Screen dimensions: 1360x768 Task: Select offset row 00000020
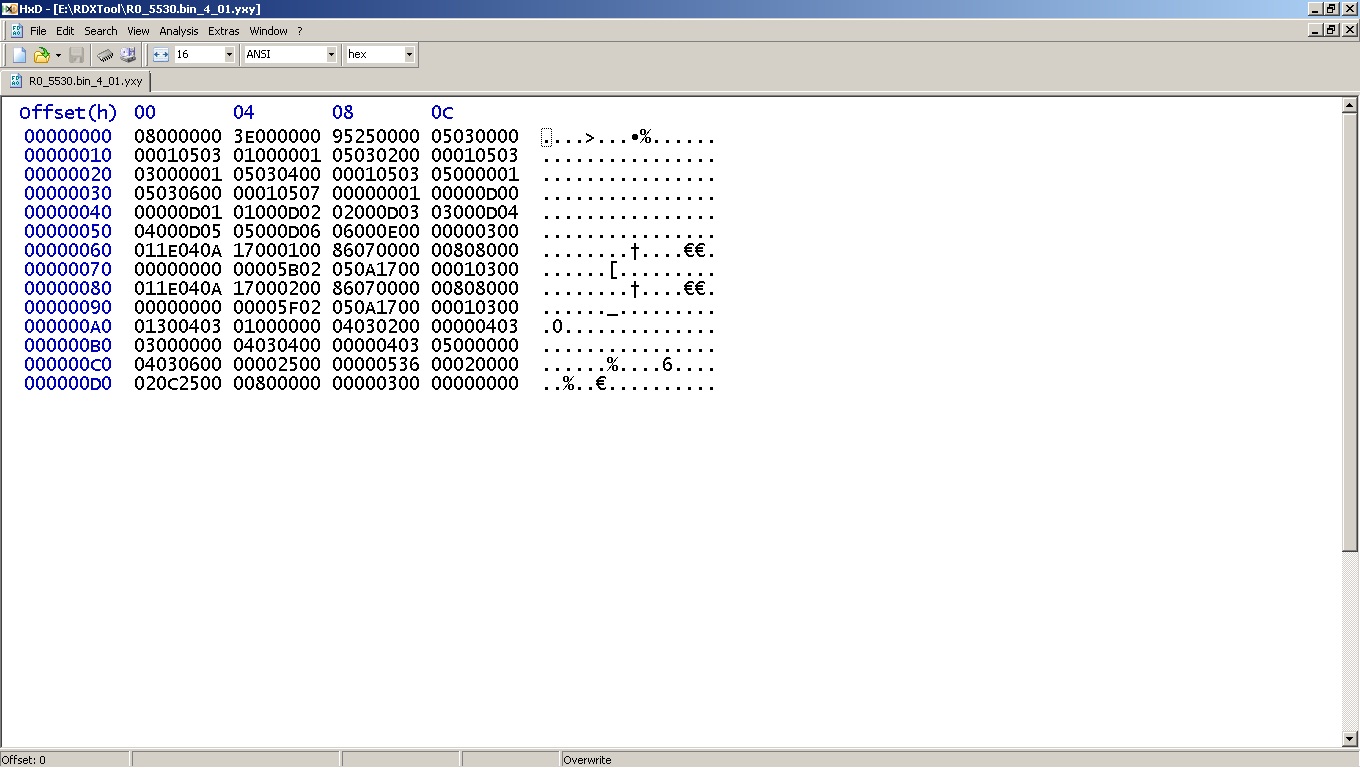click(68, 174)
